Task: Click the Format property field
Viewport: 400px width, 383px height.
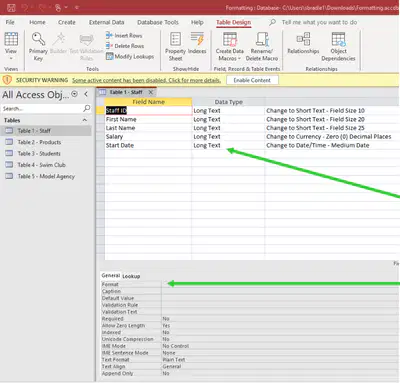Action: (x=280, y=284)
